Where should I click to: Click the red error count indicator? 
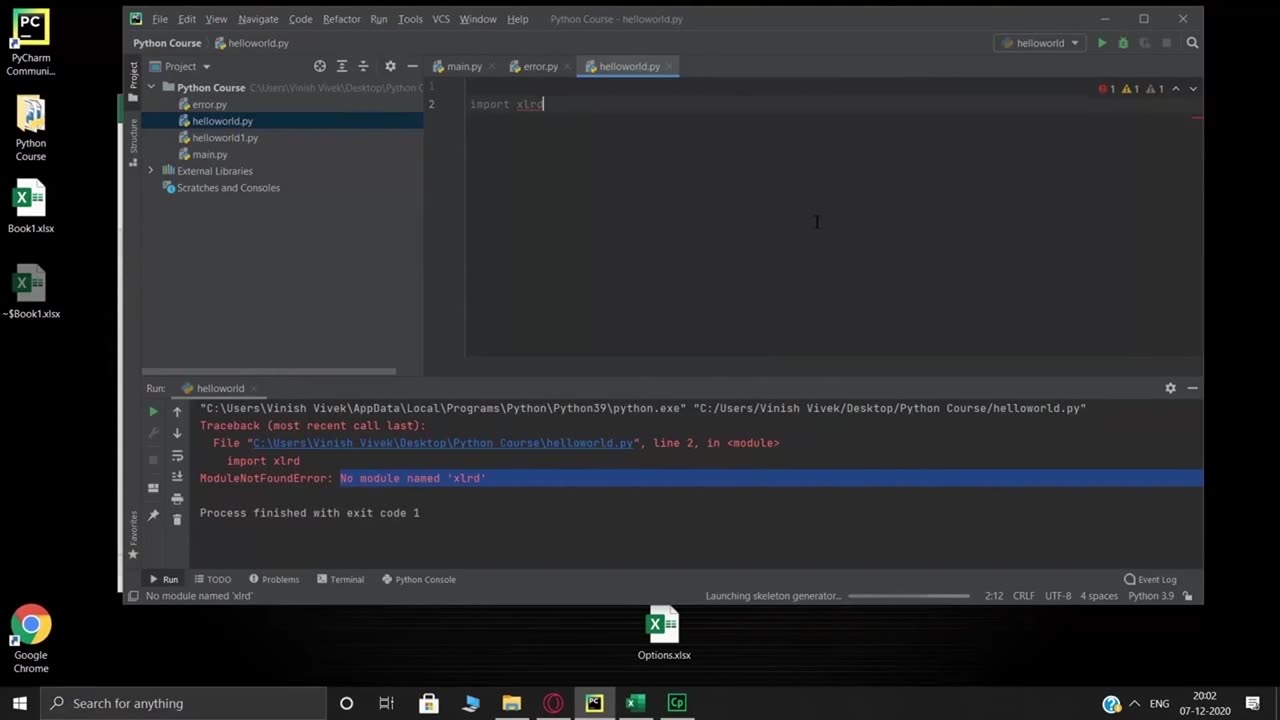point(1107,89)
